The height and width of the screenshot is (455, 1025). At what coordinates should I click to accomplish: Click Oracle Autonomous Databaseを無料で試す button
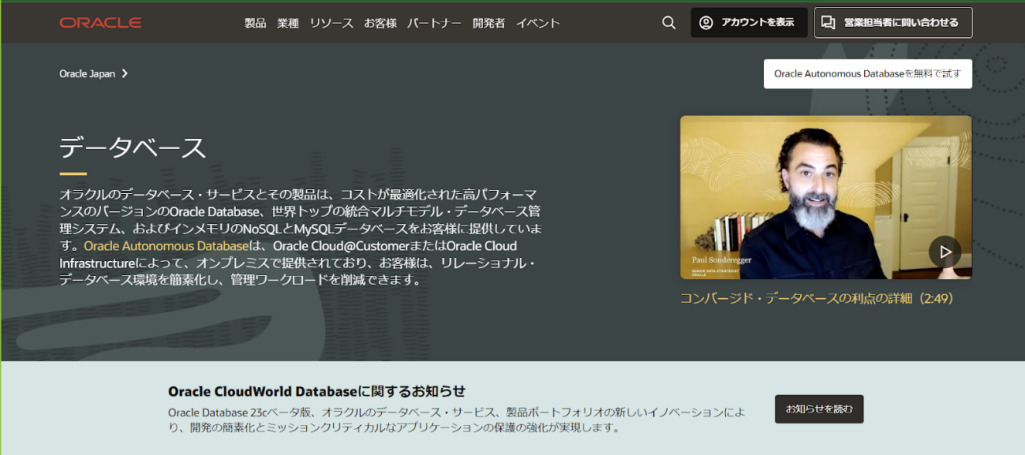867,74
